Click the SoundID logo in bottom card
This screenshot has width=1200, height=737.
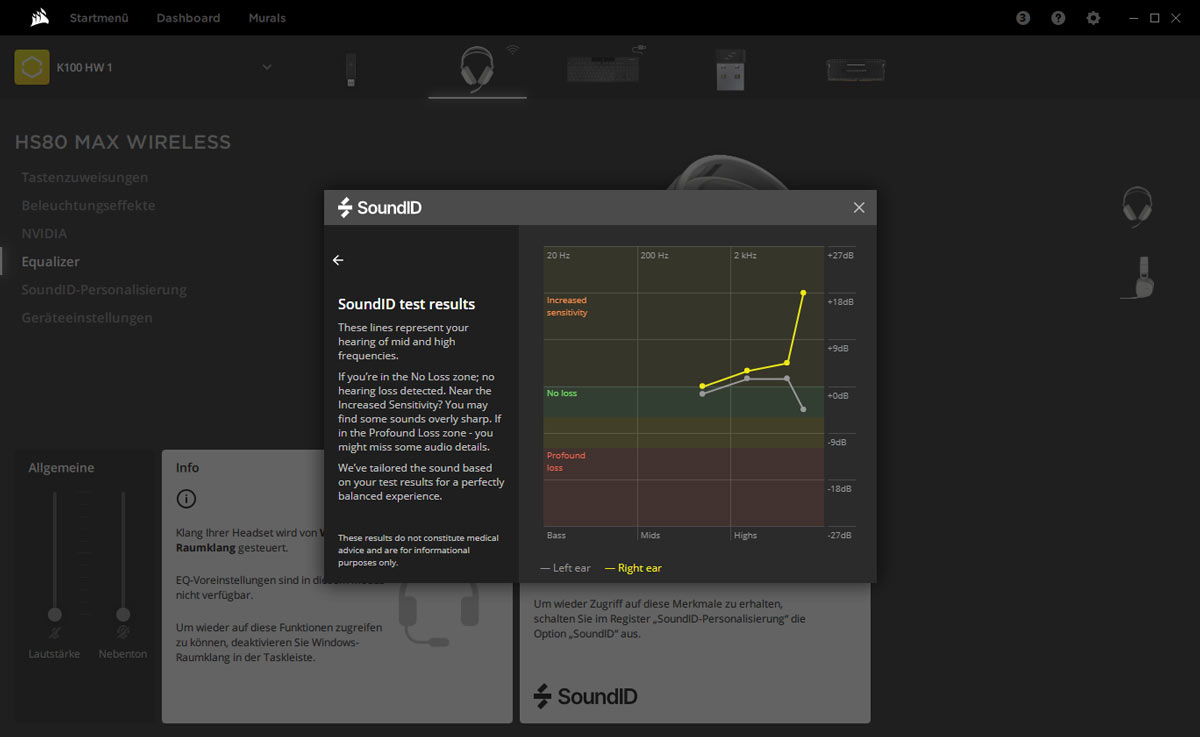[x=585, y=696]
